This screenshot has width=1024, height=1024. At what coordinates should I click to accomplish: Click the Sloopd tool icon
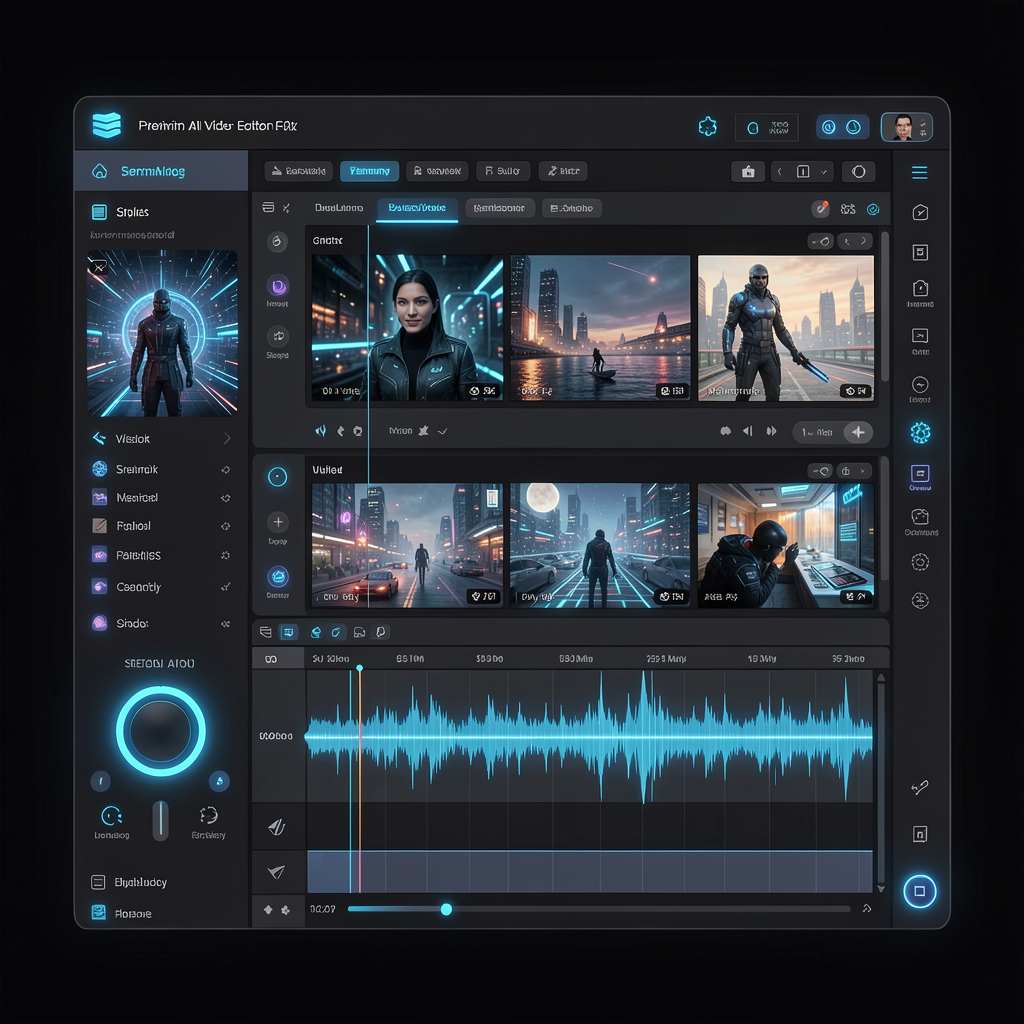278,336
